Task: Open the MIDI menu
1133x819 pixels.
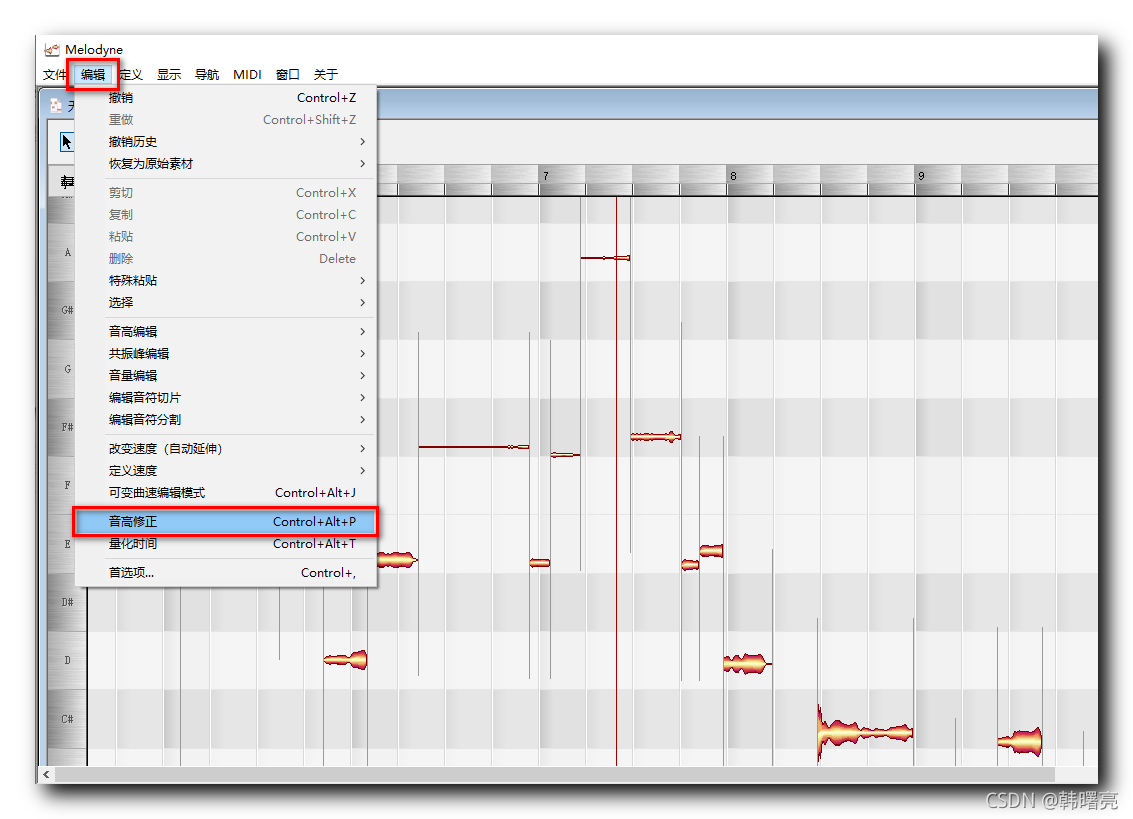Action: pyautogui.click(x=247, y=74)
